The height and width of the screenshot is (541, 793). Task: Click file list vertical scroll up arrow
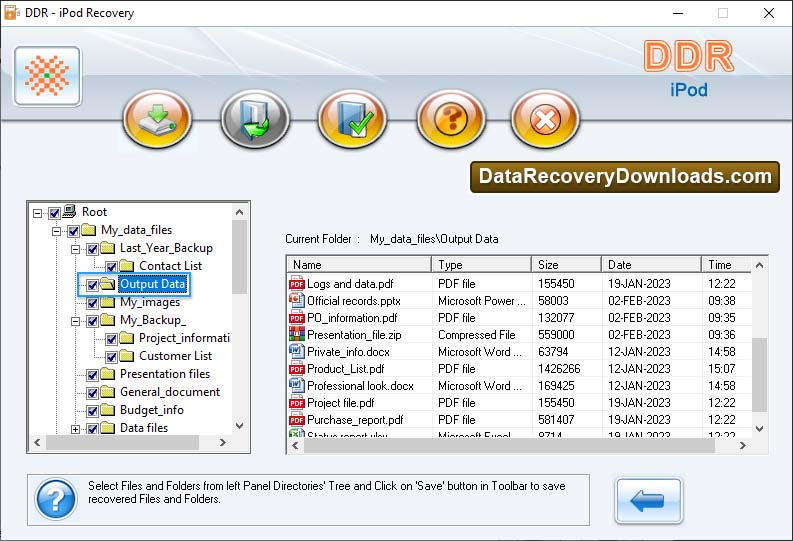(759, 265)
